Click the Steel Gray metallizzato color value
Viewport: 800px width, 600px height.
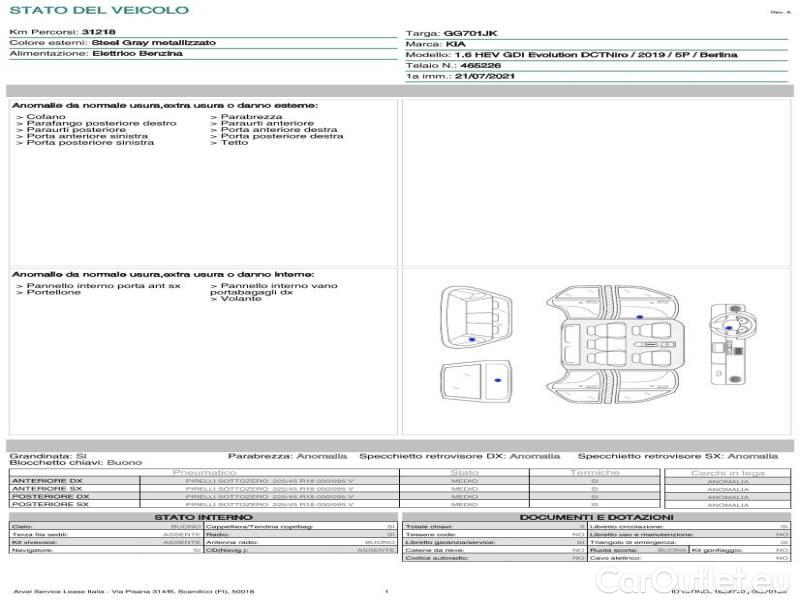coord(154,42)
